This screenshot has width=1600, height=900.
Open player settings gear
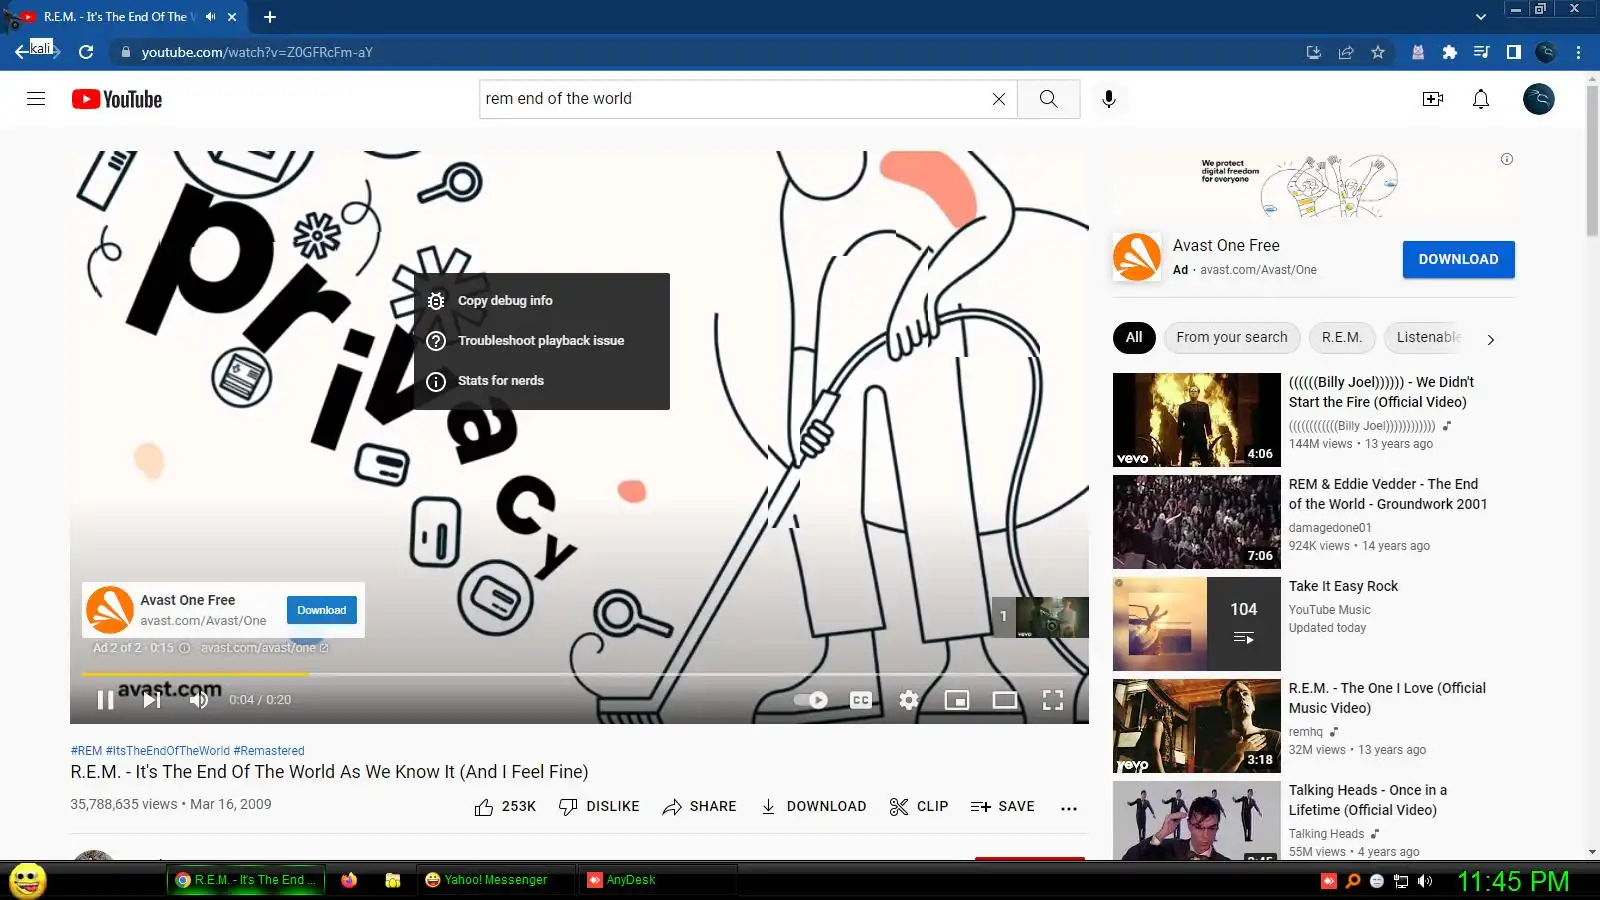[x=908, y=700]
